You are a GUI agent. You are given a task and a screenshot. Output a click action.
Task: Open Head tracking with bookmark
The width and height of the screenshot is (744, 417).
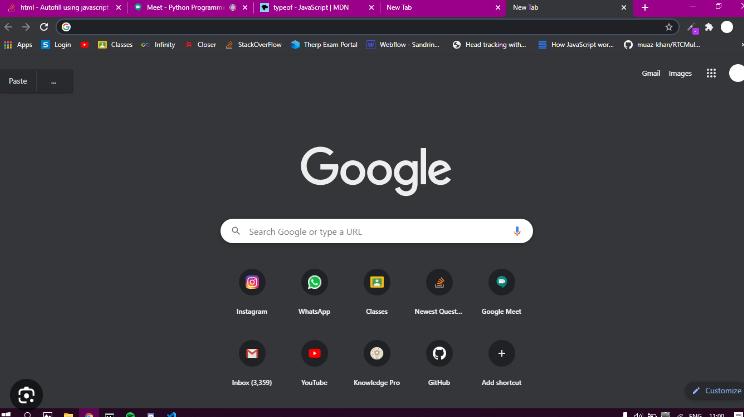489,45
